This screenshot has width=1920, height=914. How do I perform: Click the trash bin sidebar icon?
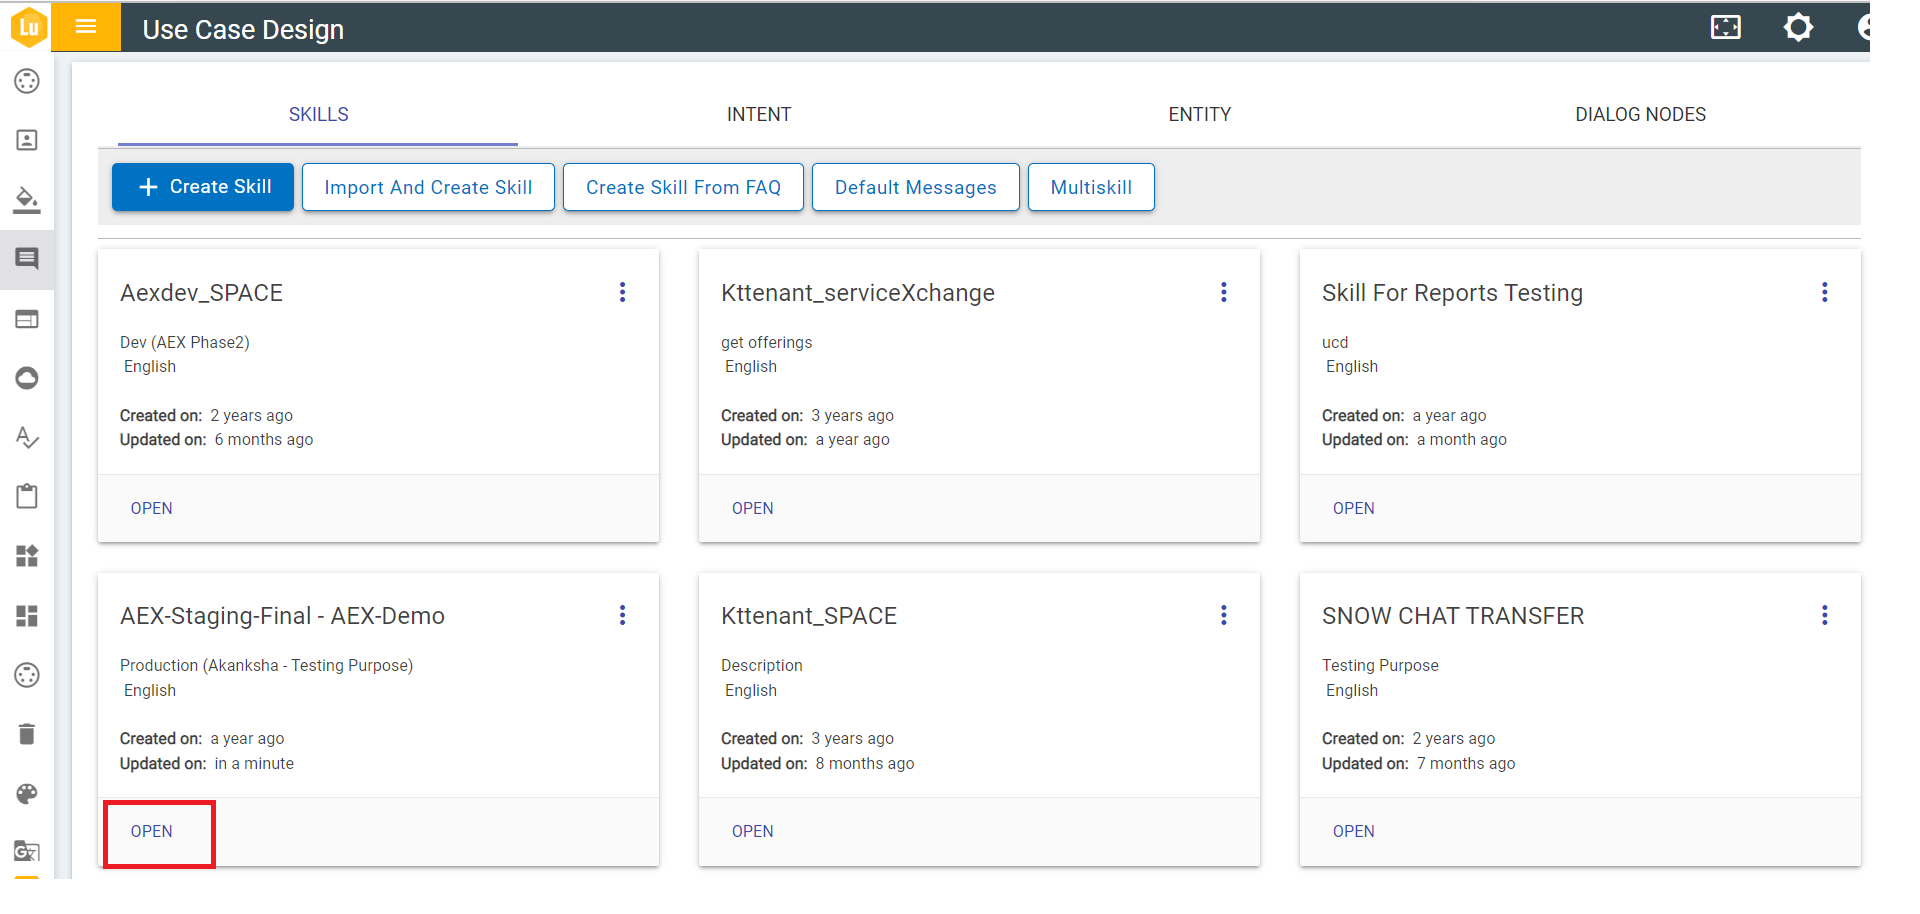(27, 734)
